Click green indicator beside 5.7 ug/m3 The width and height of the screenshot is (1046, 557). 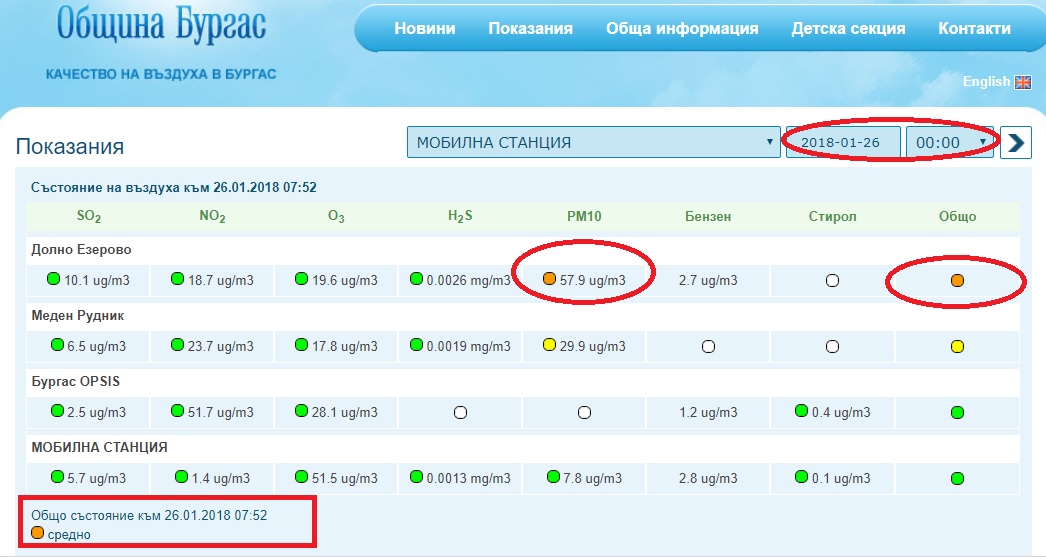[x=57, y=477]
